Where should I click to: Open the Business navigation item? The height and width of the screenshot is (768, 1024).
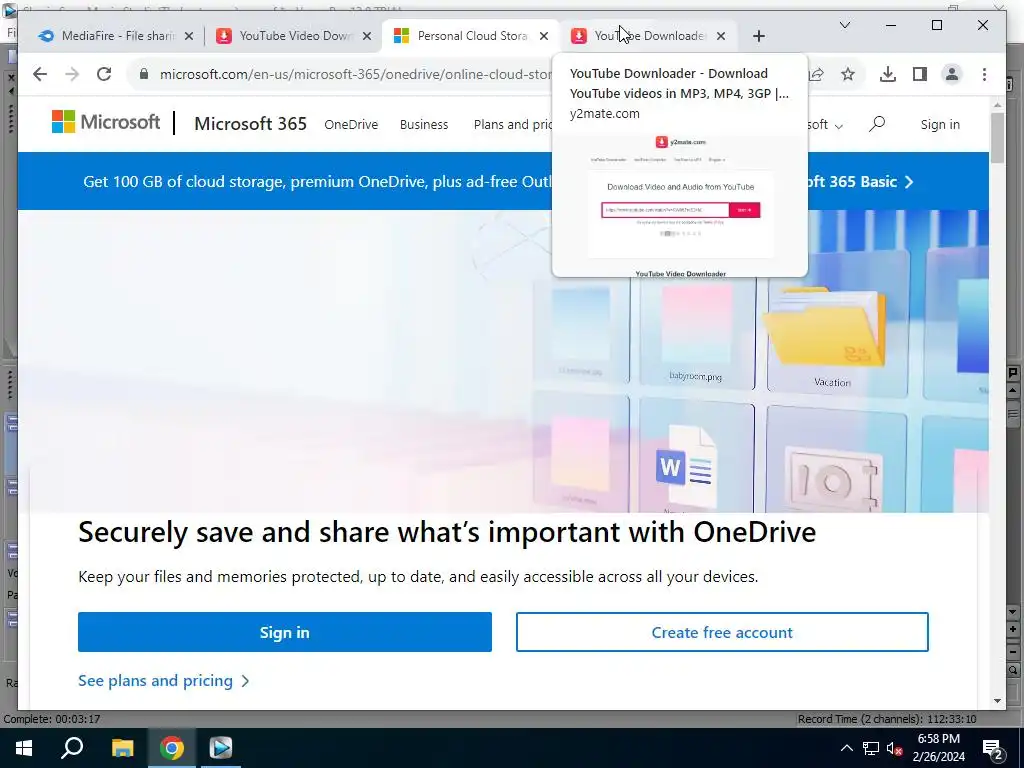pos(424,124)
